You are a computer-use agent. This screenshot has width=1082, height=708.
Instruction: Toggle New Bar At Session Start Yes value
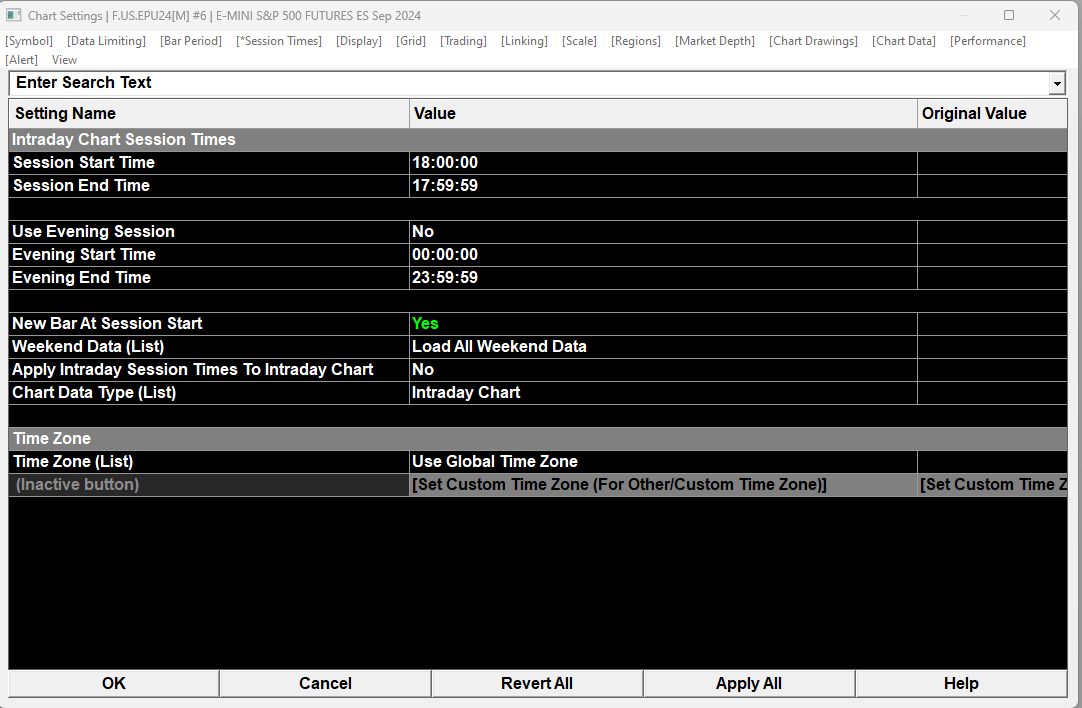(663, 324)
